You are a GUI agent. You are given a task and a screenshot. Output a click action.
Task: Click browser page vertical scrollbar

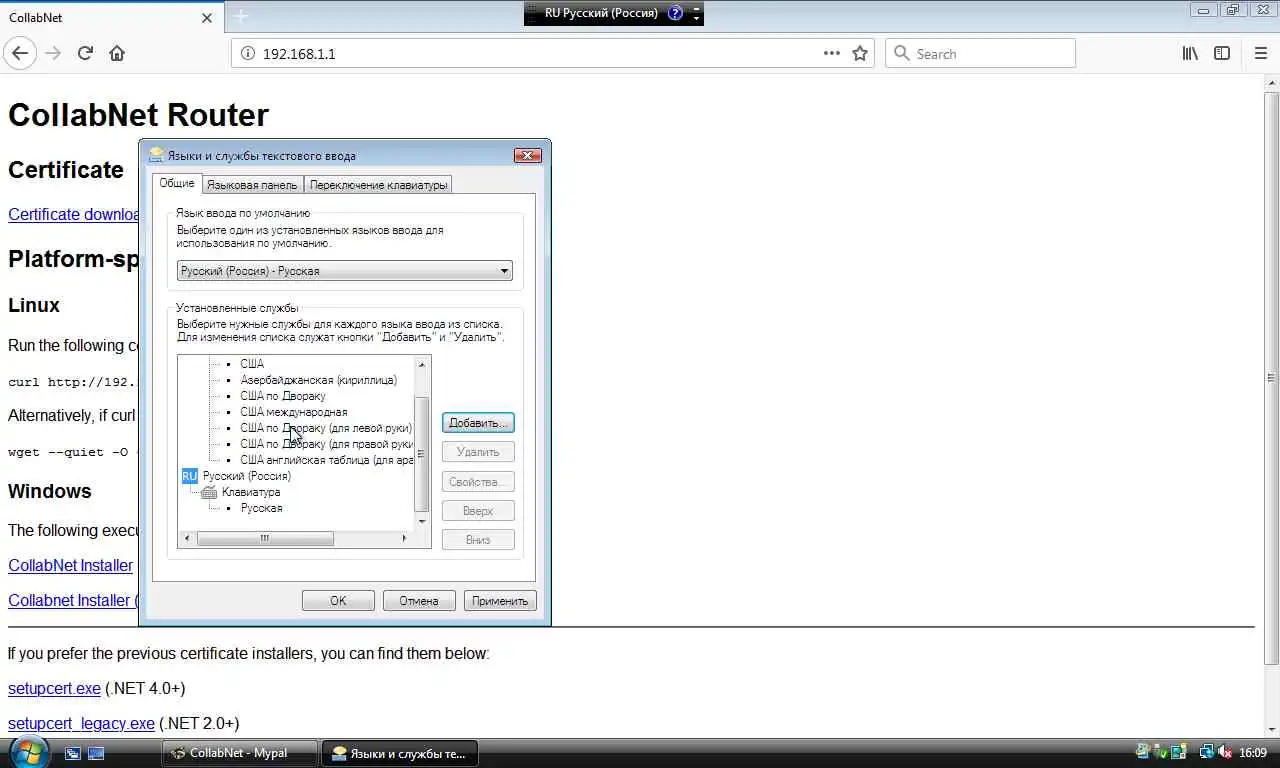pyautogui.click(x=1271, y=377)
